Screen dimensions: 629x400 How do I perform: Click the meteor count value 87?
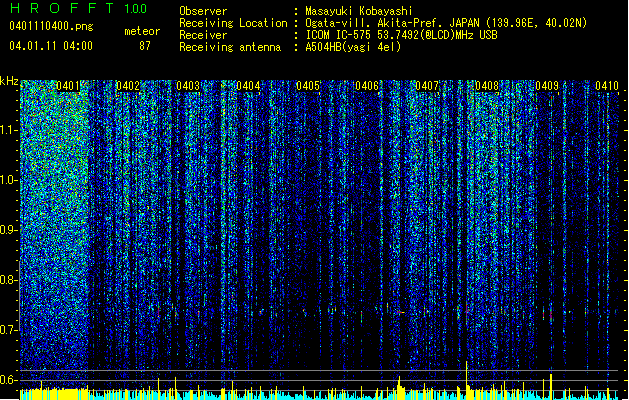[145, 46]
